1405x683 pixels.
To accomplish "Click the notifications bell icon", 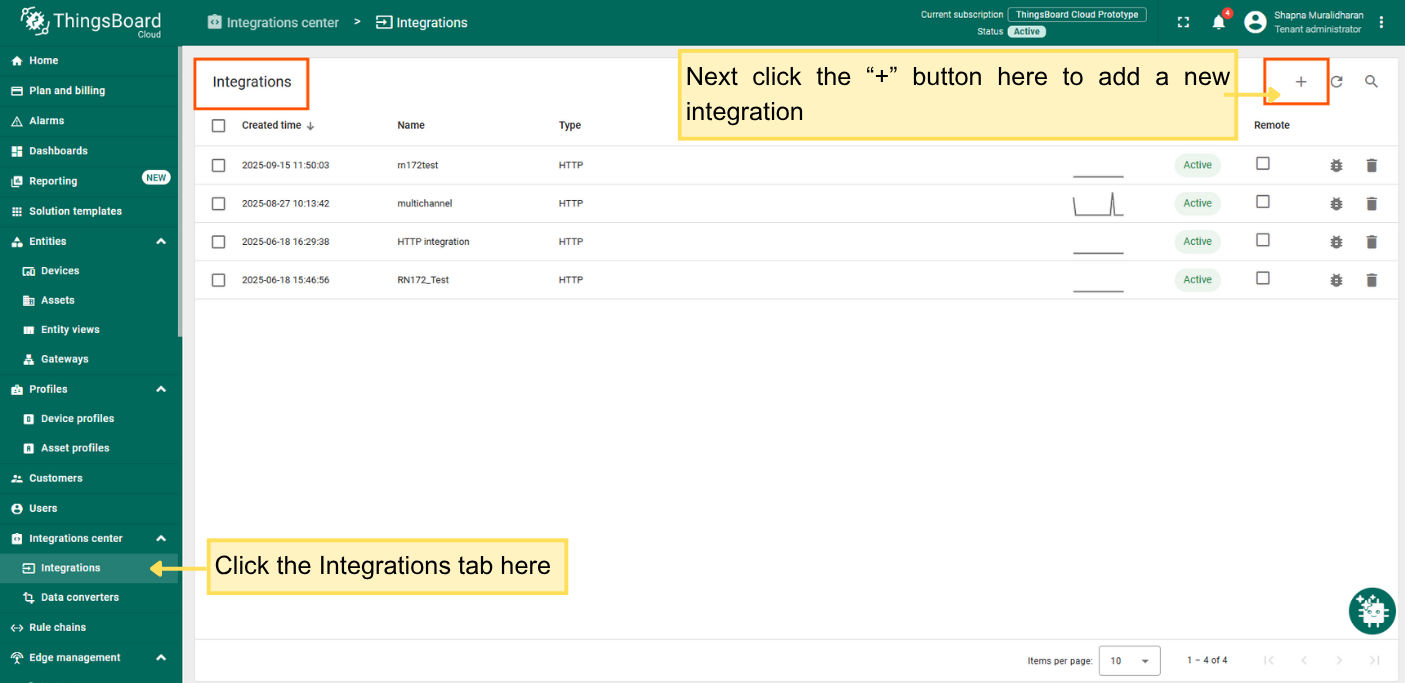I will [1218, 22].
